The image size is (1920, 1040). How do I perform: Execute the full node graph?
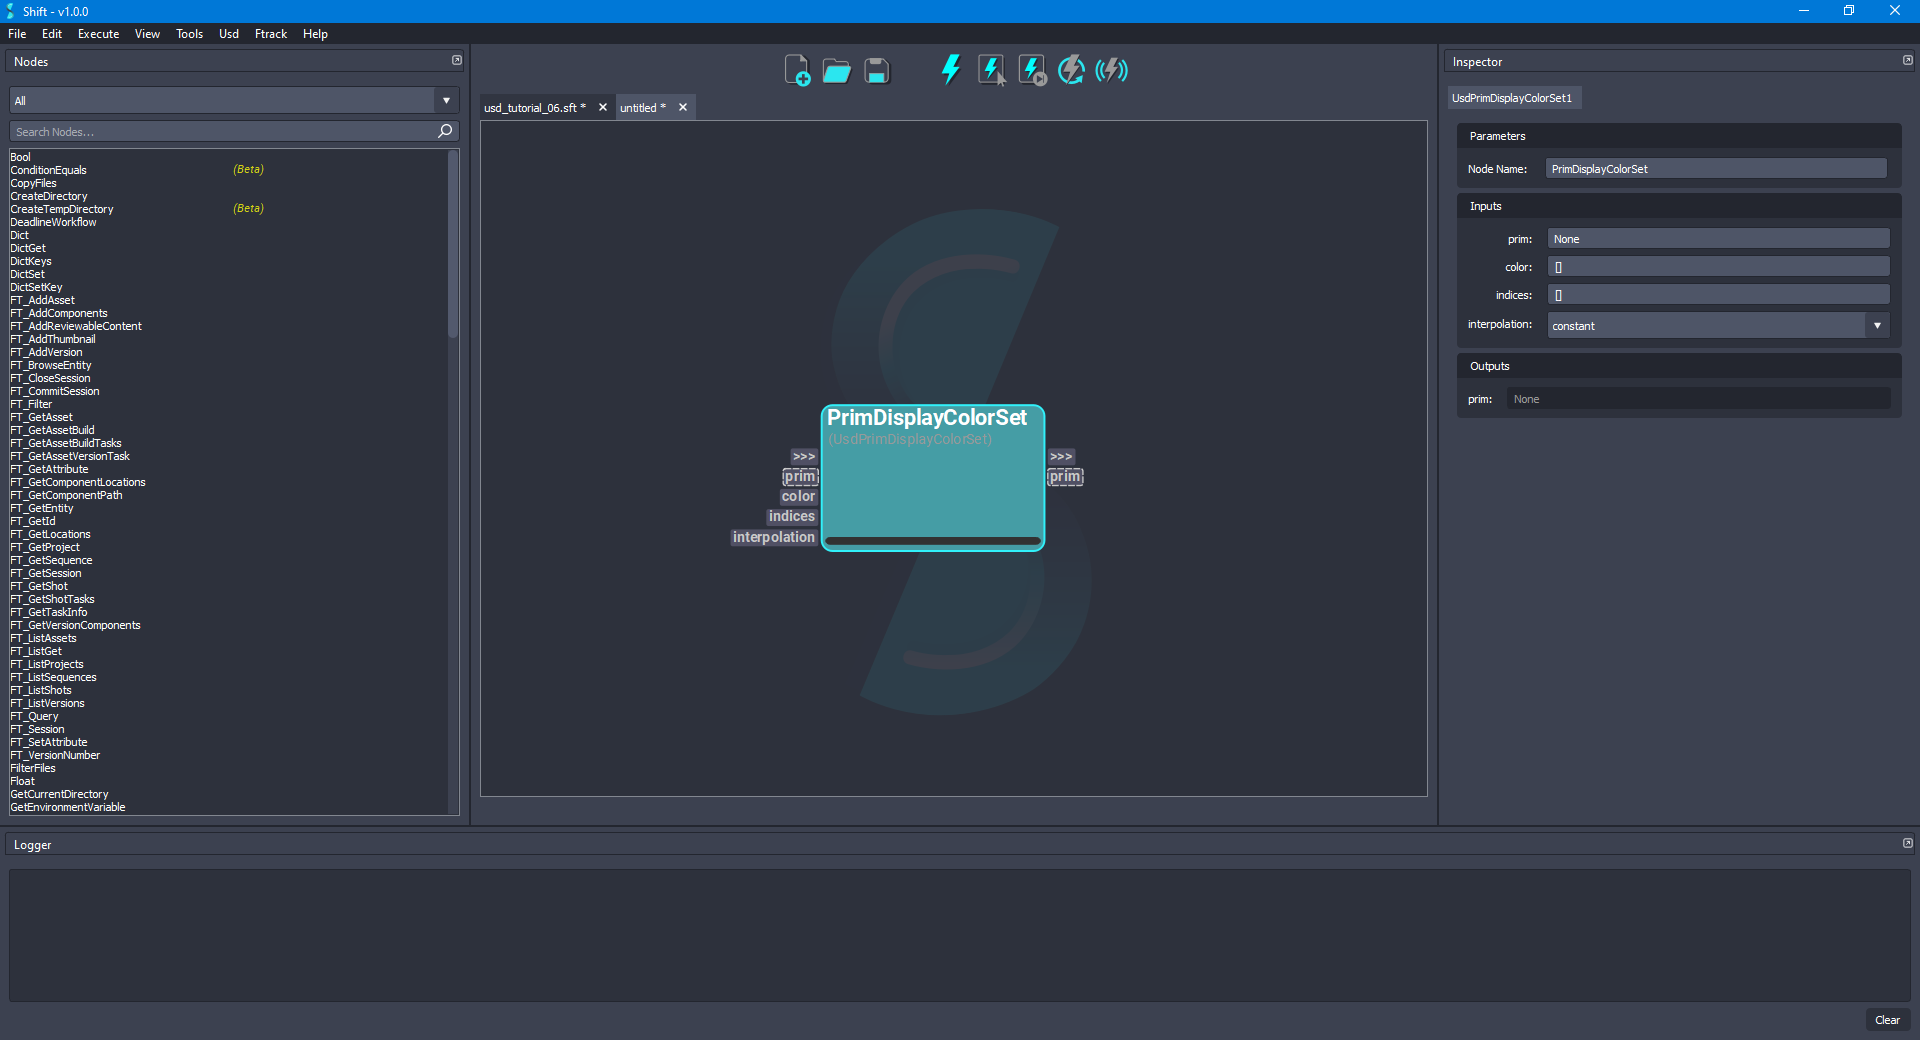tap(950, 70)
